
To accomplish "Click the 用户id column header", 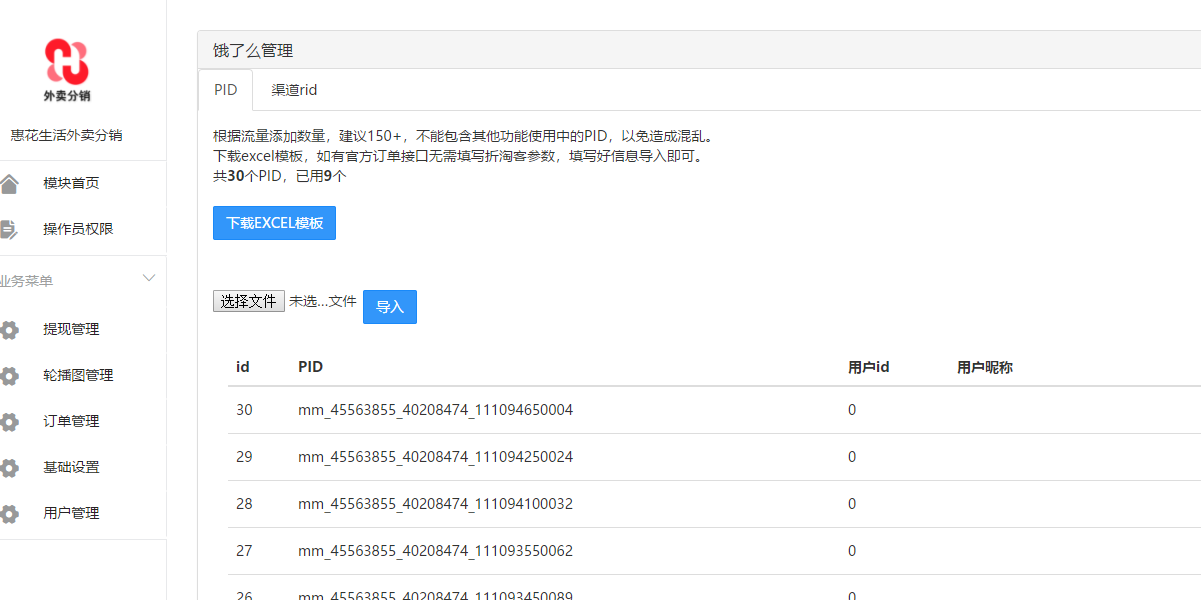I will tap(869, 367).
